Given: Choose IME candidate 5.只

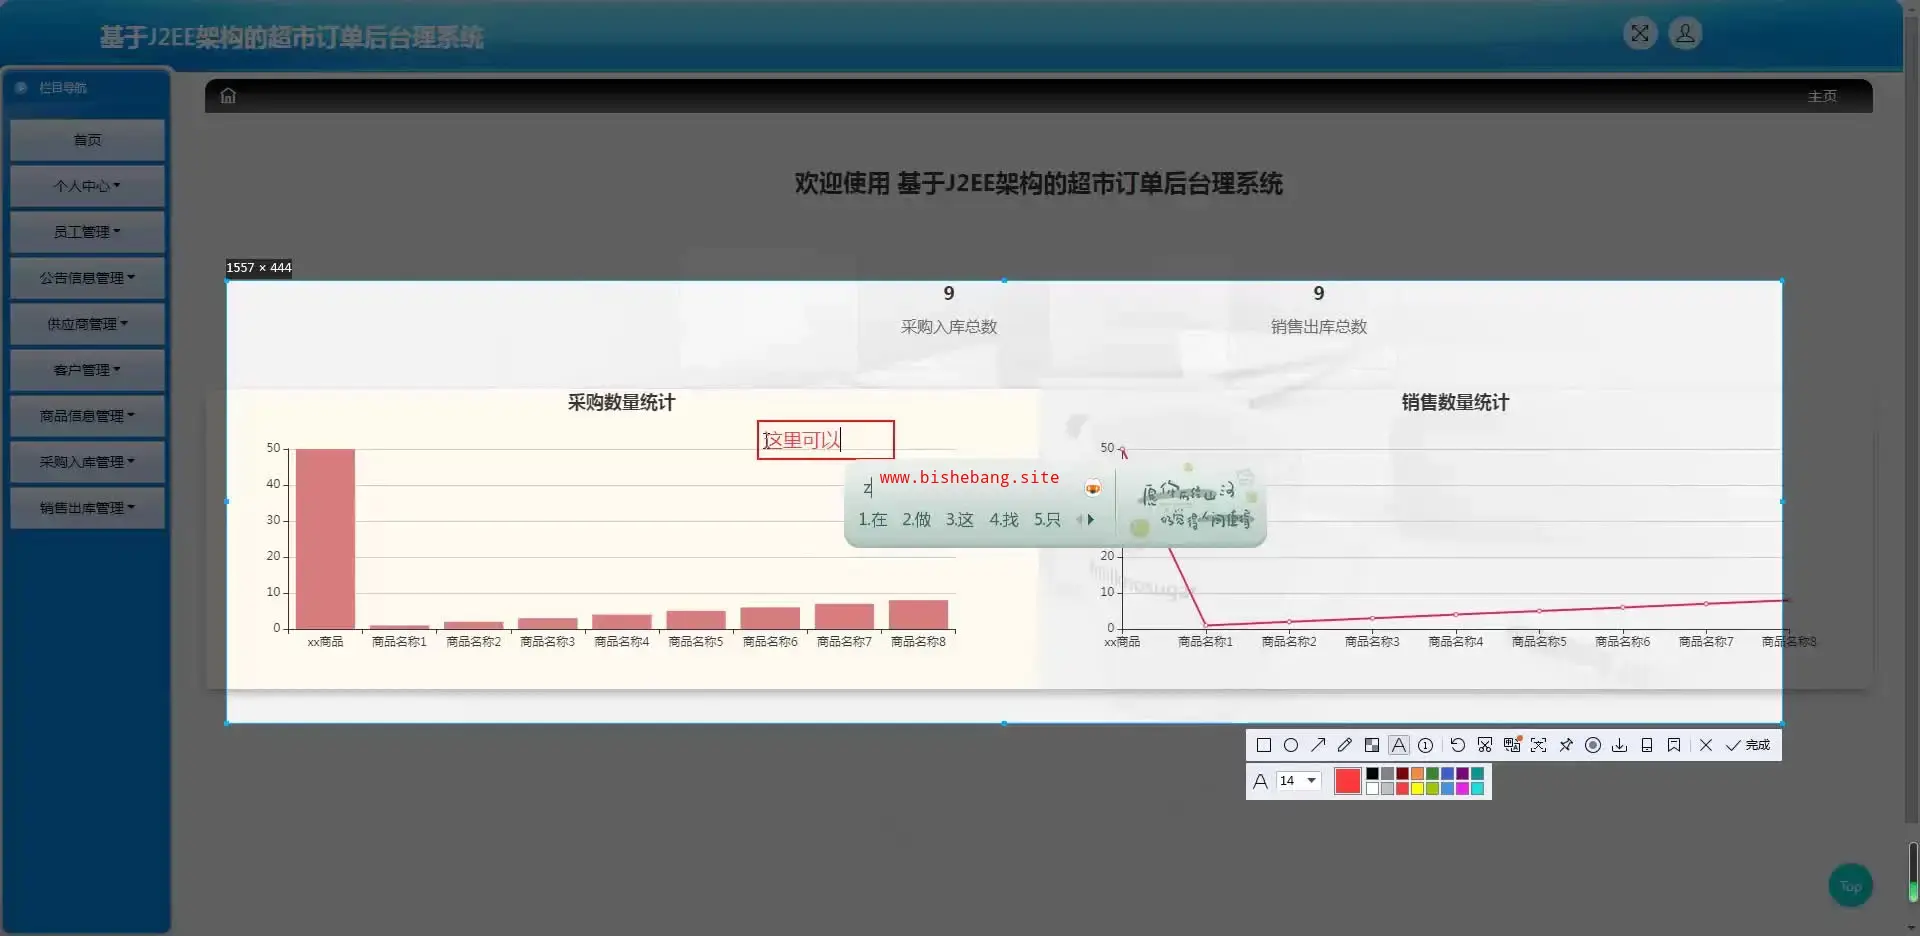Looking at the screenshot, I should click(x=1047, y=520).
